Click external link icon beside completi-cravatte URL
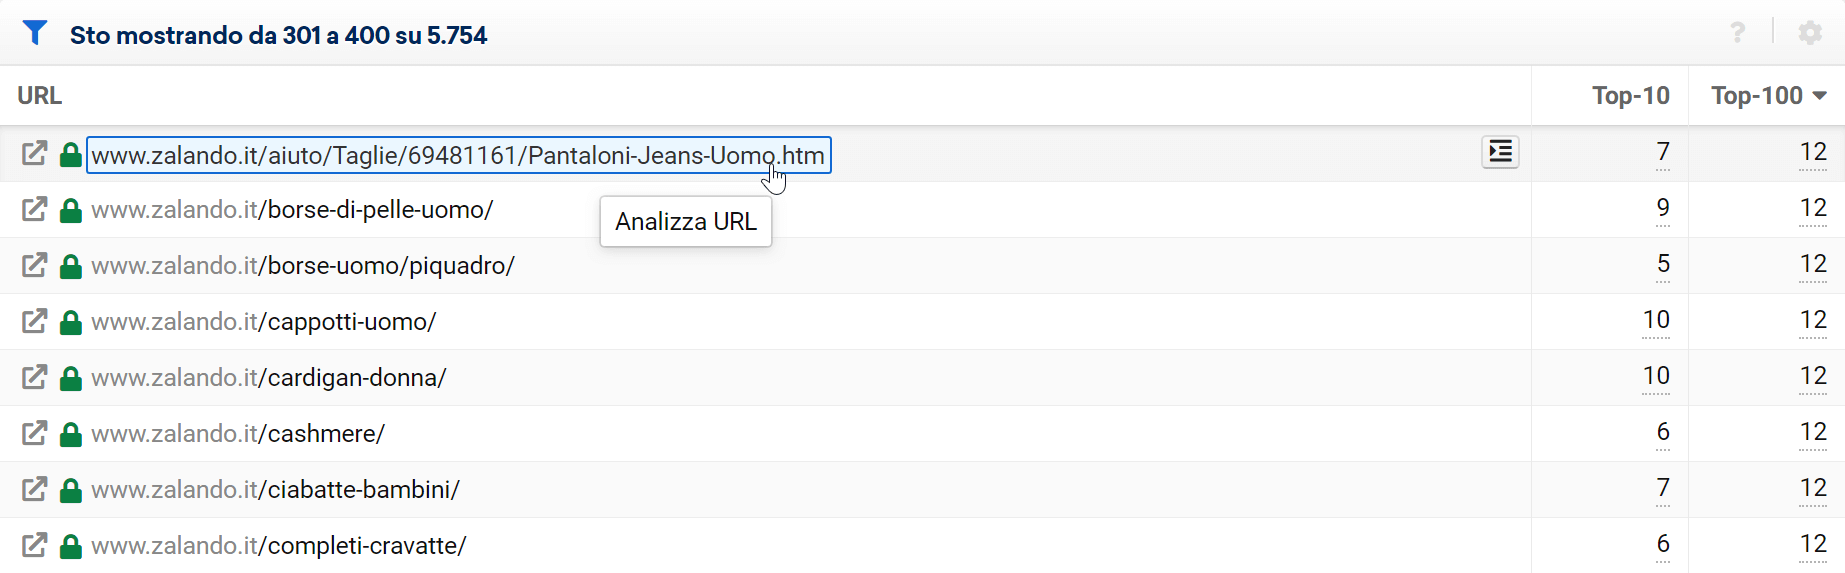Viewport: 1845px width, 573px height. (x=35, y=545)
